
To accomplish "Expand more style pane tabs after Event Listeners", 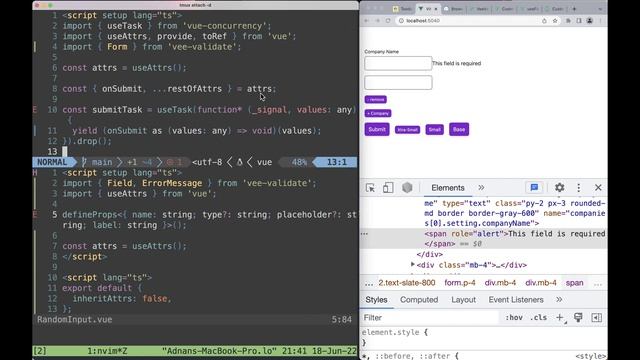I will point(559,300).
